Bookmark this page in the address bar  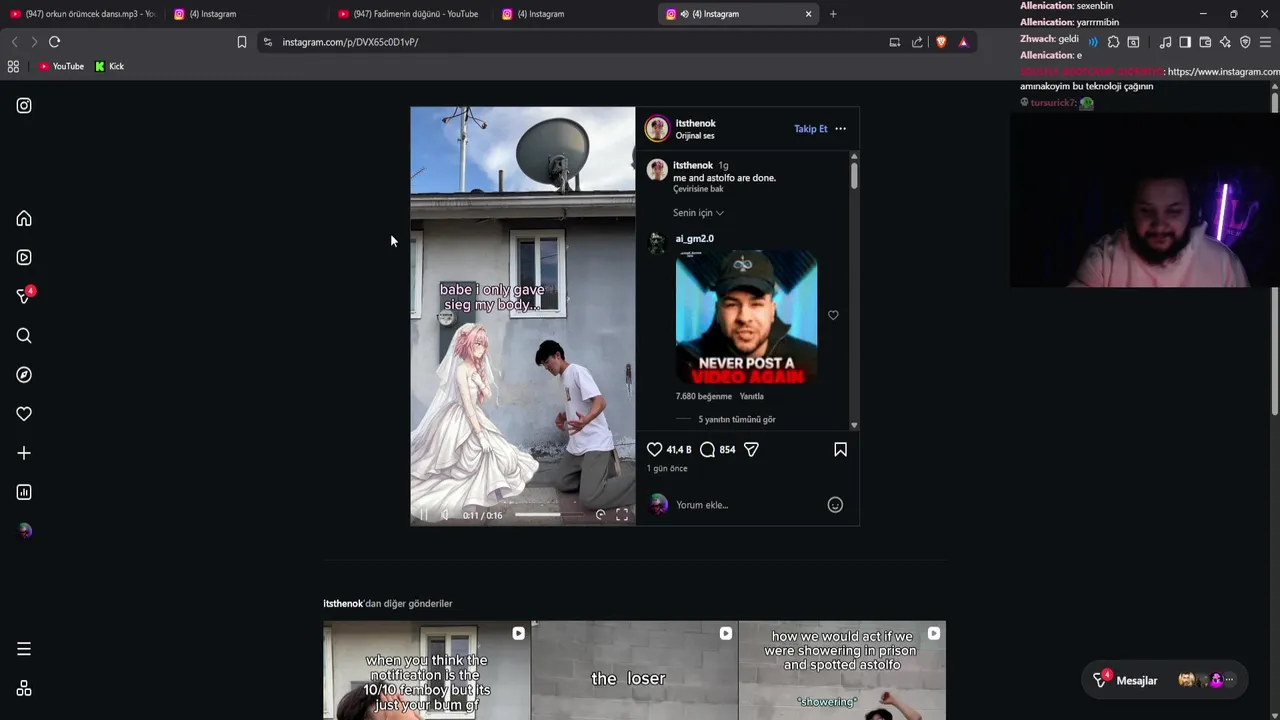tap(242, 42)
